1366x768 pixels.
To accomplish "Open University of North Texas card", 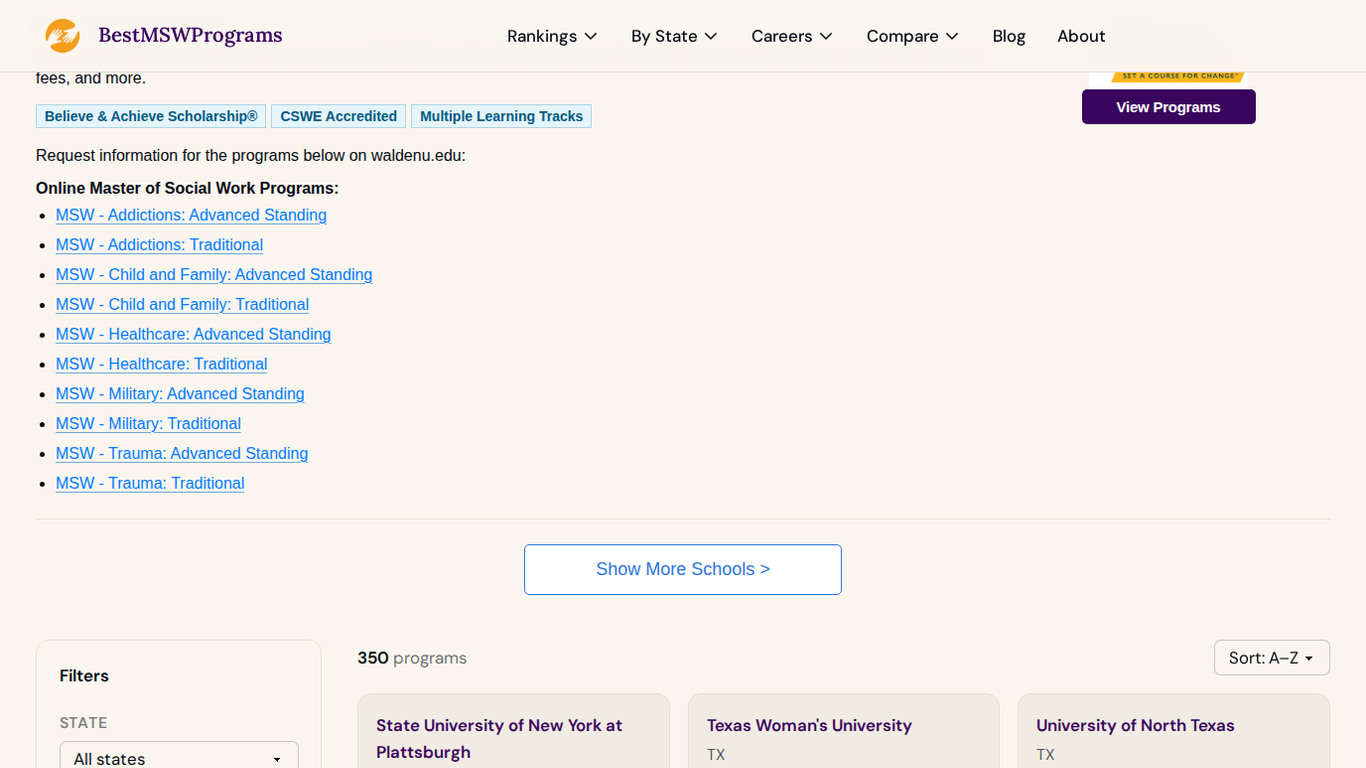I will click(x=1174, y=732).
